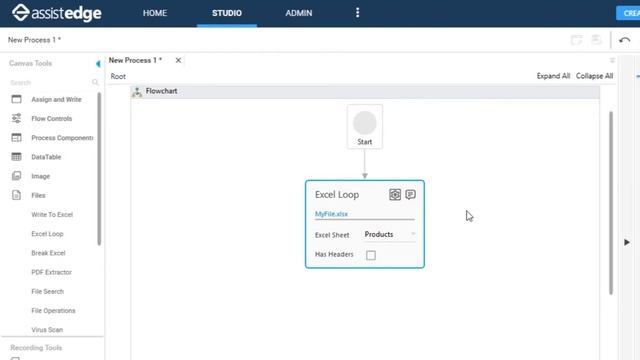This screenshot has width=640, height=360.
Task: Expand the Assign and Write category
Action: coord(56,99)
